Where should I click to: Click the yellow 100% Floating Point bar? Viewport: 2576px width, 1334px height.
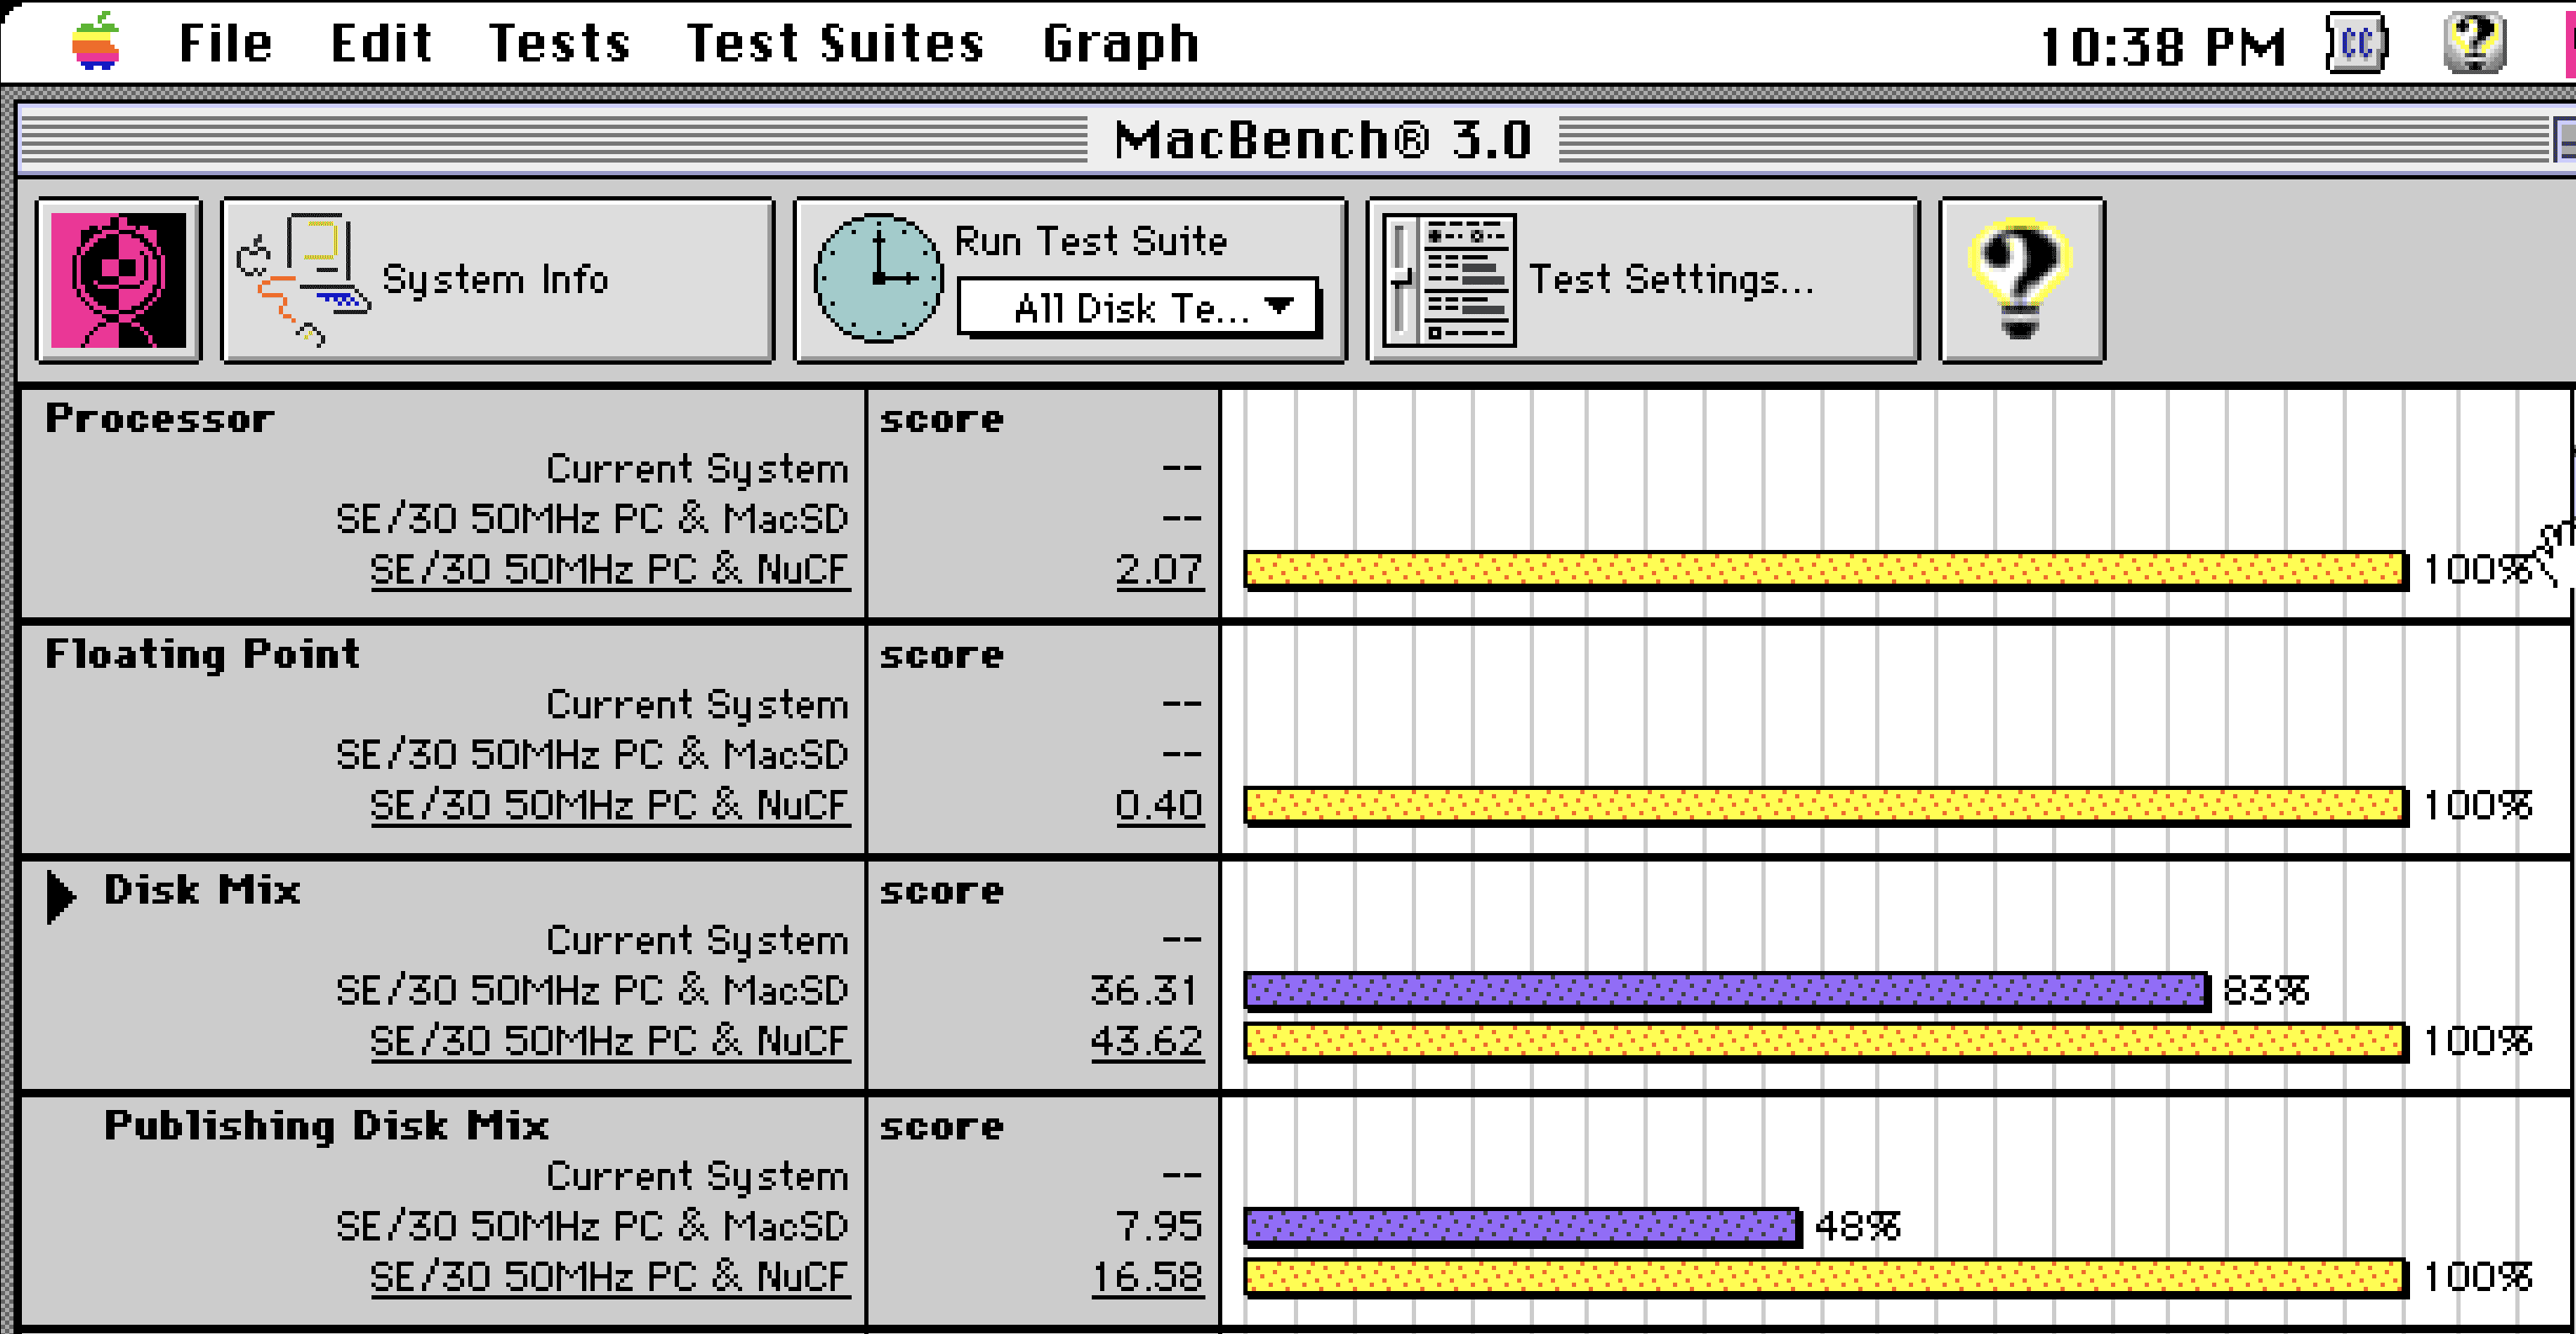[1826, 806]
